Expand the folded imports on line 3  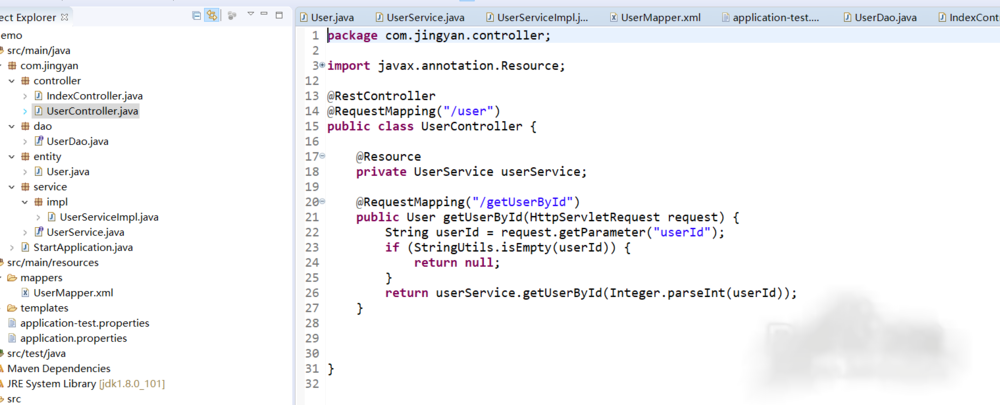[x=321, y=66]
